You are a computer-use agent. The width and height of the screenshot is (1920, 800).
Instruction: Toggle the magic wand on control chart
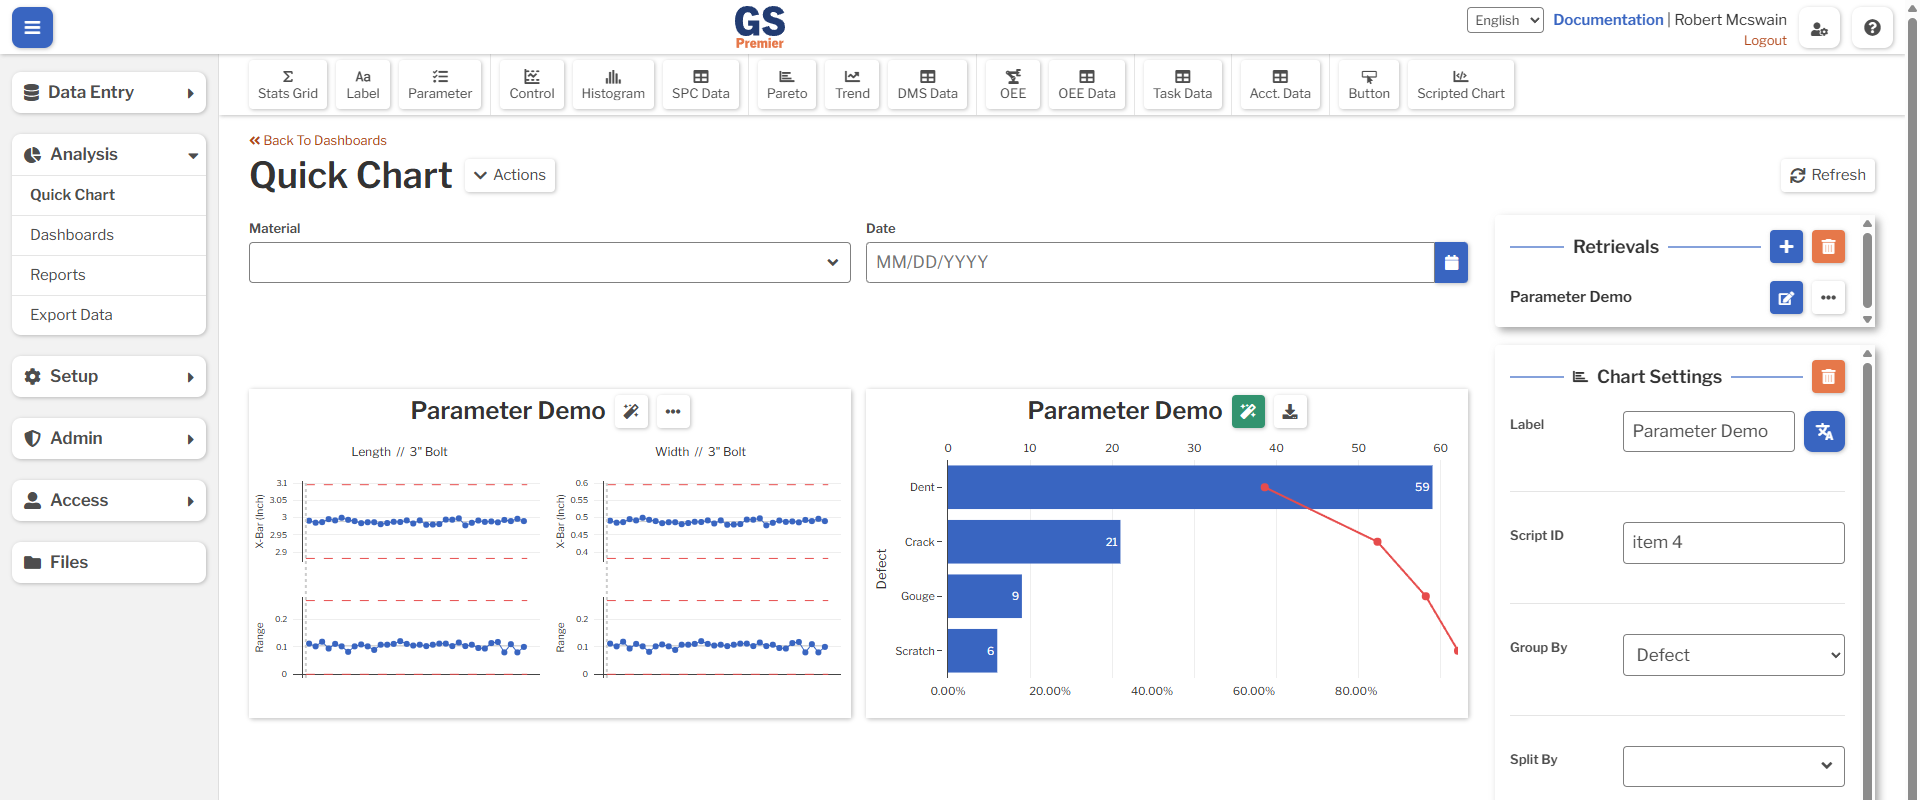tap(631, 411)
